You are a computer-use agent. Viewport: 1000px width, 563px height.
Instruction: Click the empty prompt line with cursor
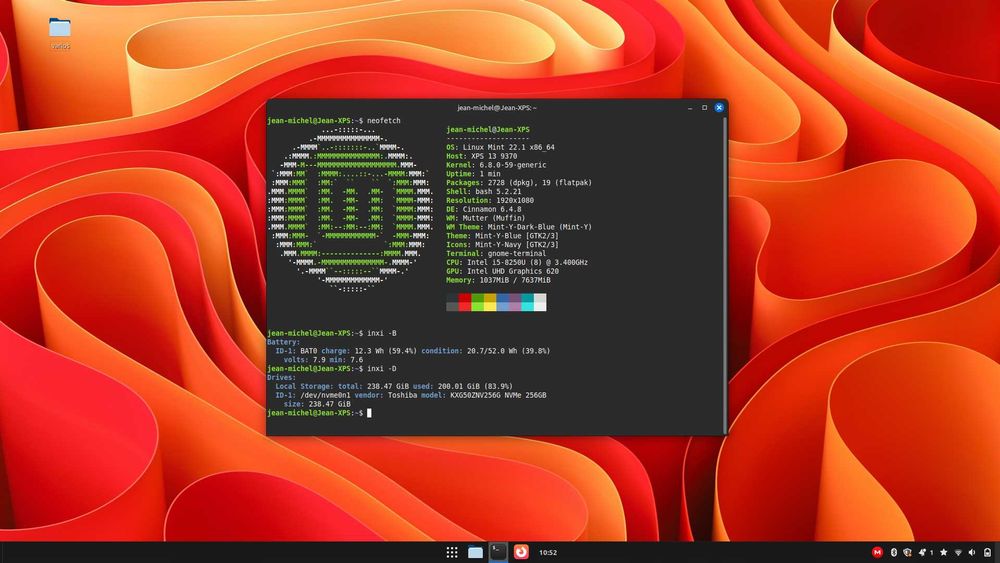[x=320, y=413]
